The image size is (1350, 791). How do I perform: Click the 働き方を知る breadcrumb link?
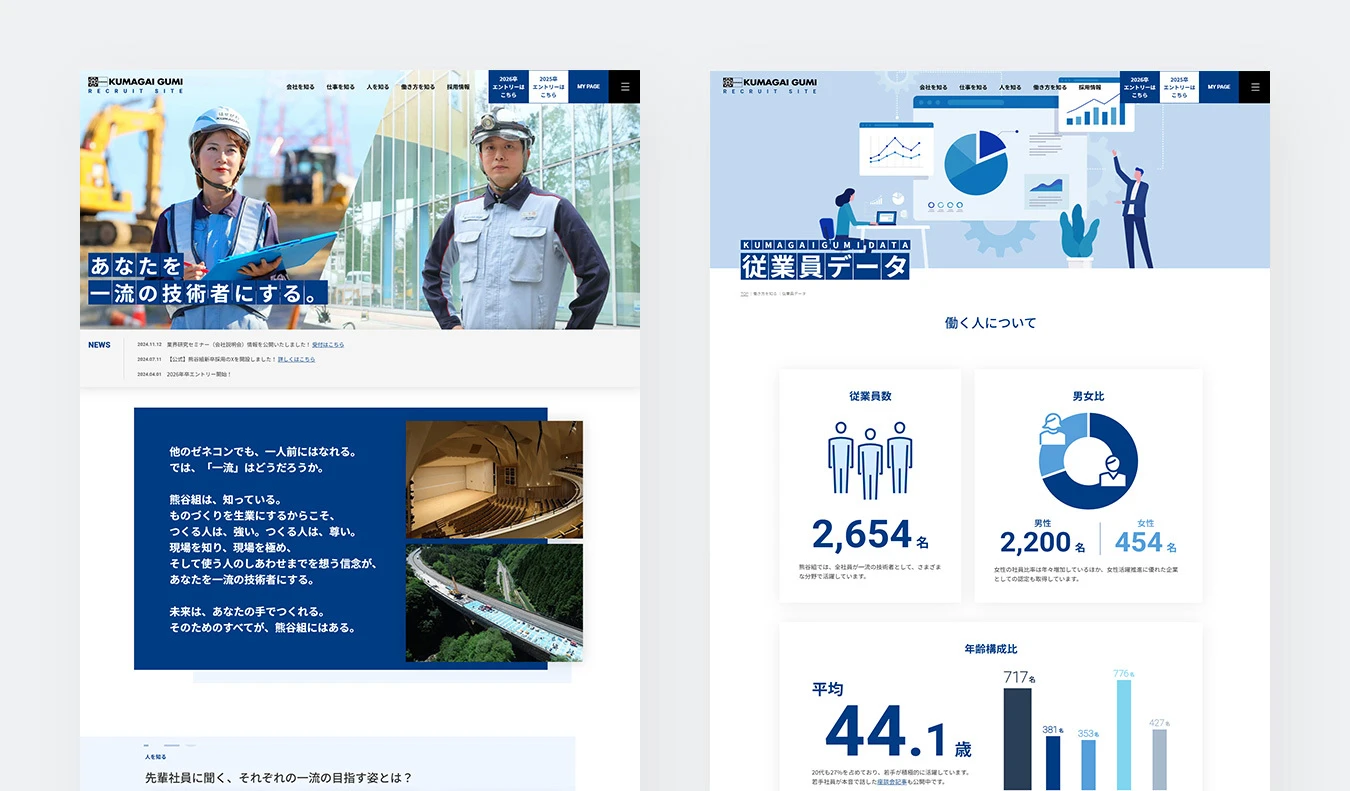pyautogui.click(x=765, y=294)
